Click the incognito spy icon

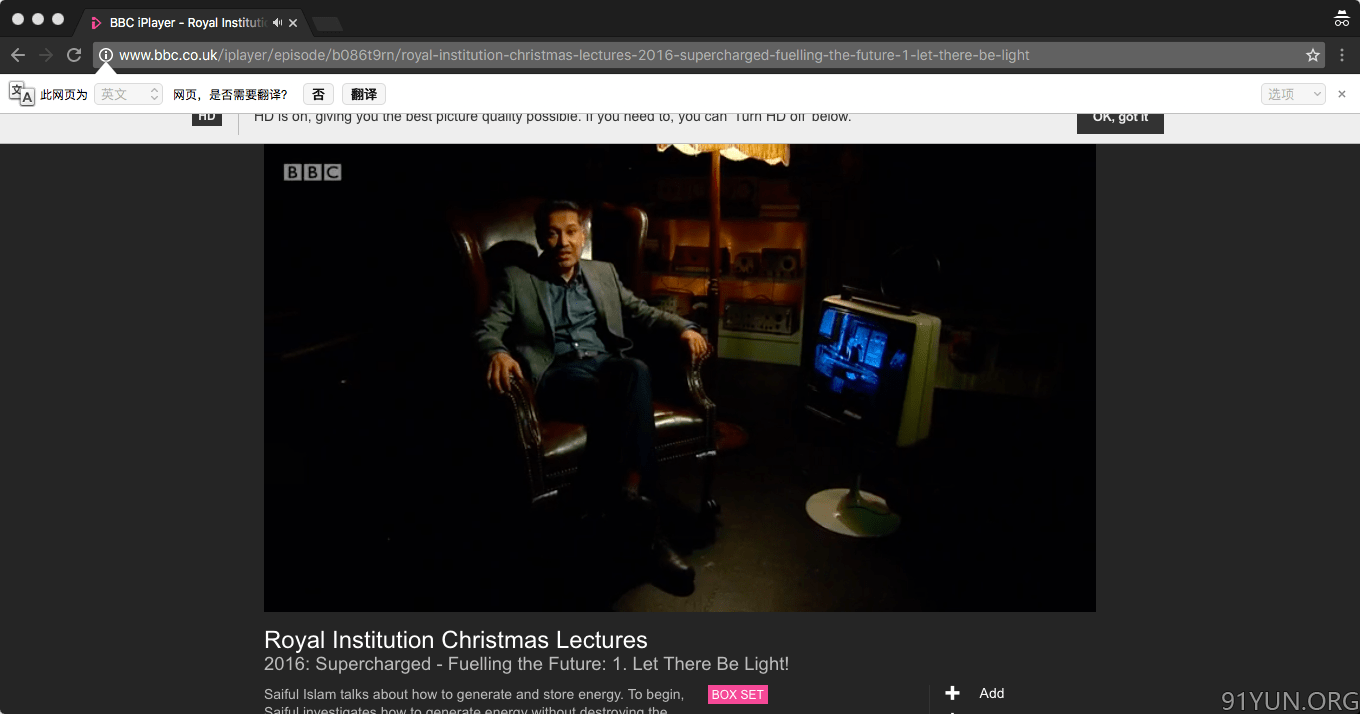1342,18
